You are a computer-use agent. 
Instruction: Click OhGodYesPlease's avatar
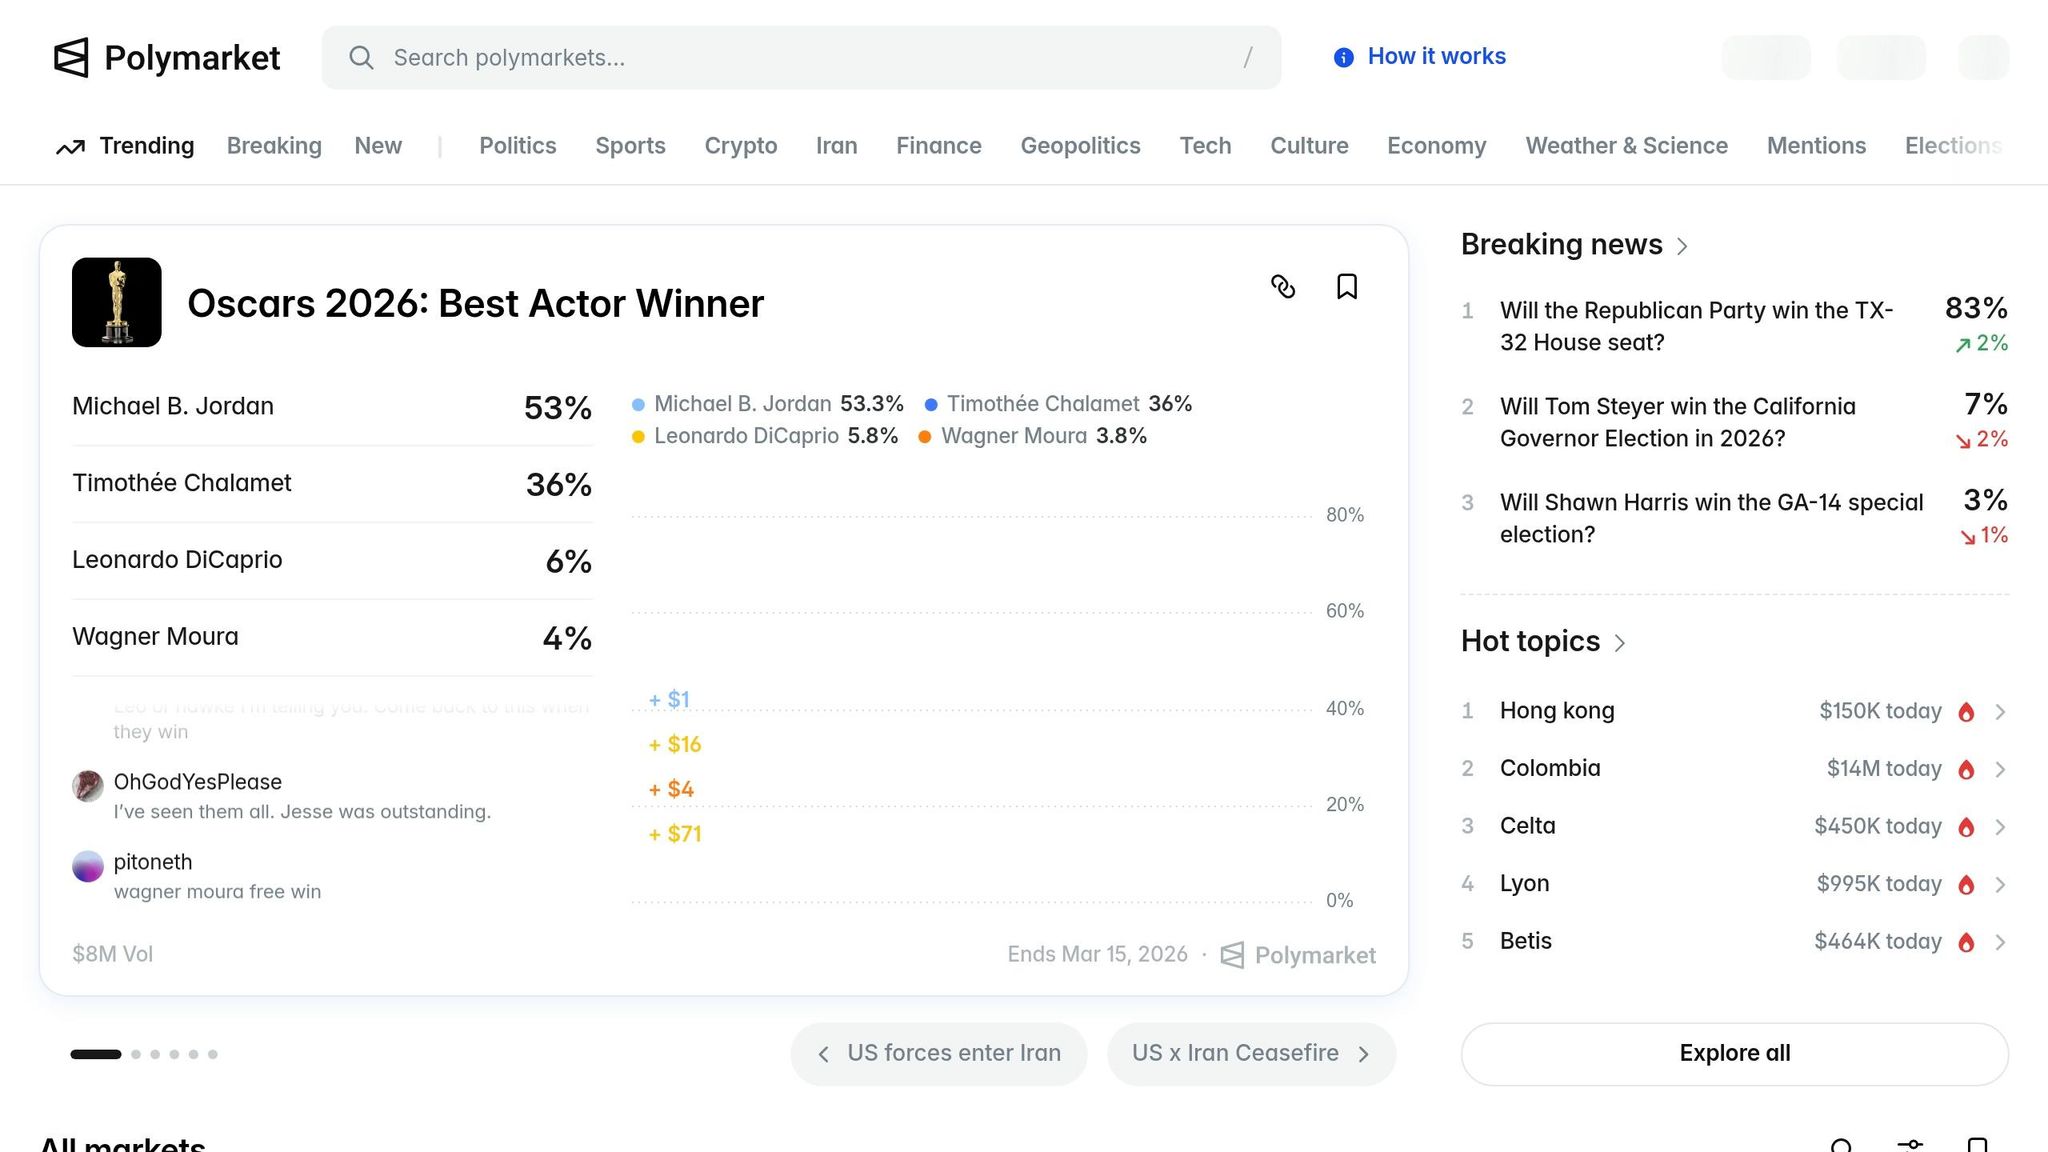(88, 786)
